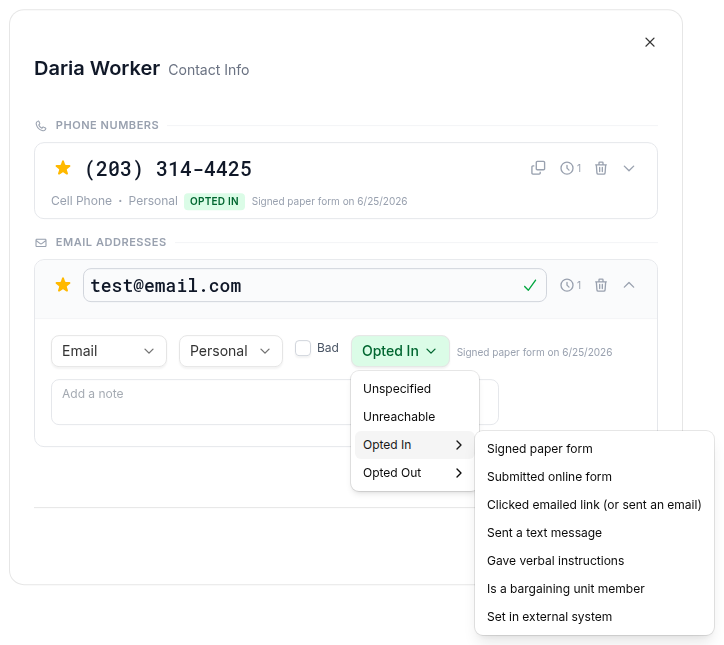The height and width of the screenshot is (645, 724).
Task: Click the Cell Phone label
Action: pyautogui.click(x=81, y=201)
